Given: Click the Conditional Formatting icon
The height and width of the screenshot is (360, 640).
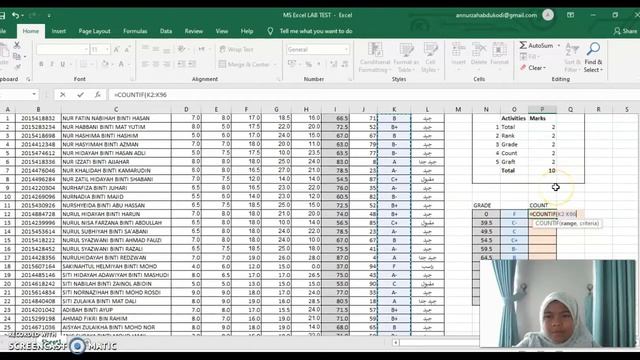Looking at the screenshot, I should pos(375,50).
